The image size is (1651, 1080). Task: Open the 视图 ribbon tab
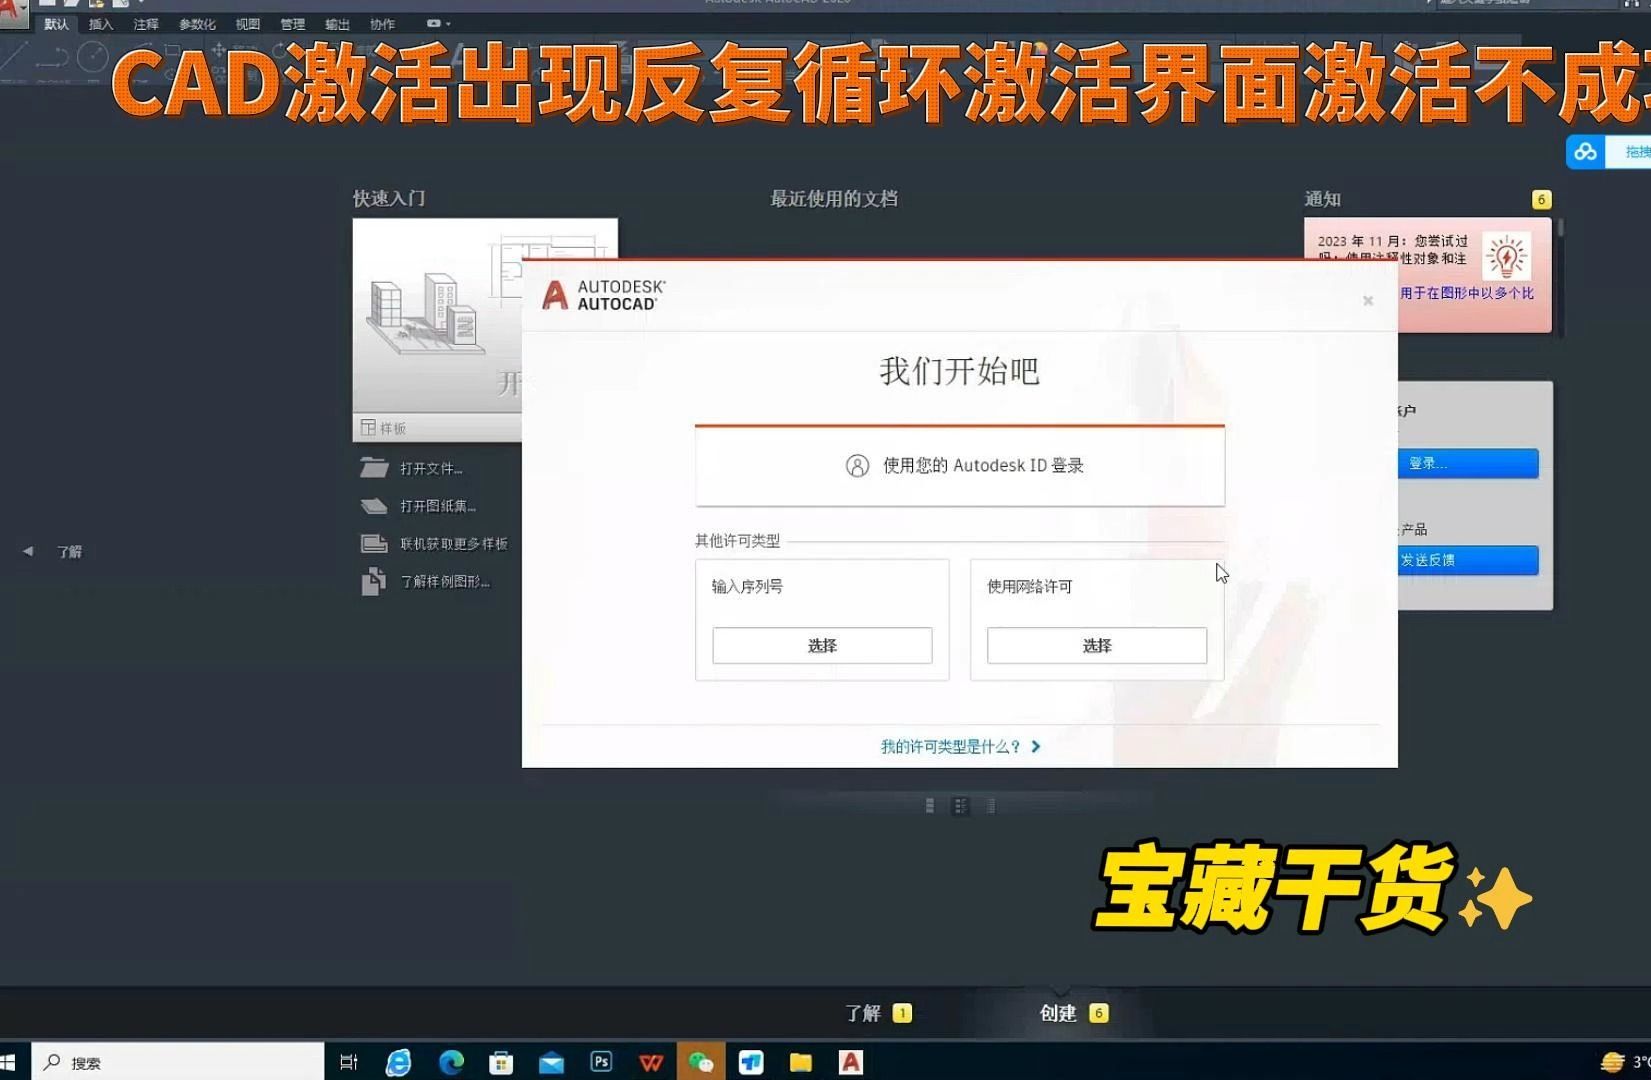click(x=246, y=23)
